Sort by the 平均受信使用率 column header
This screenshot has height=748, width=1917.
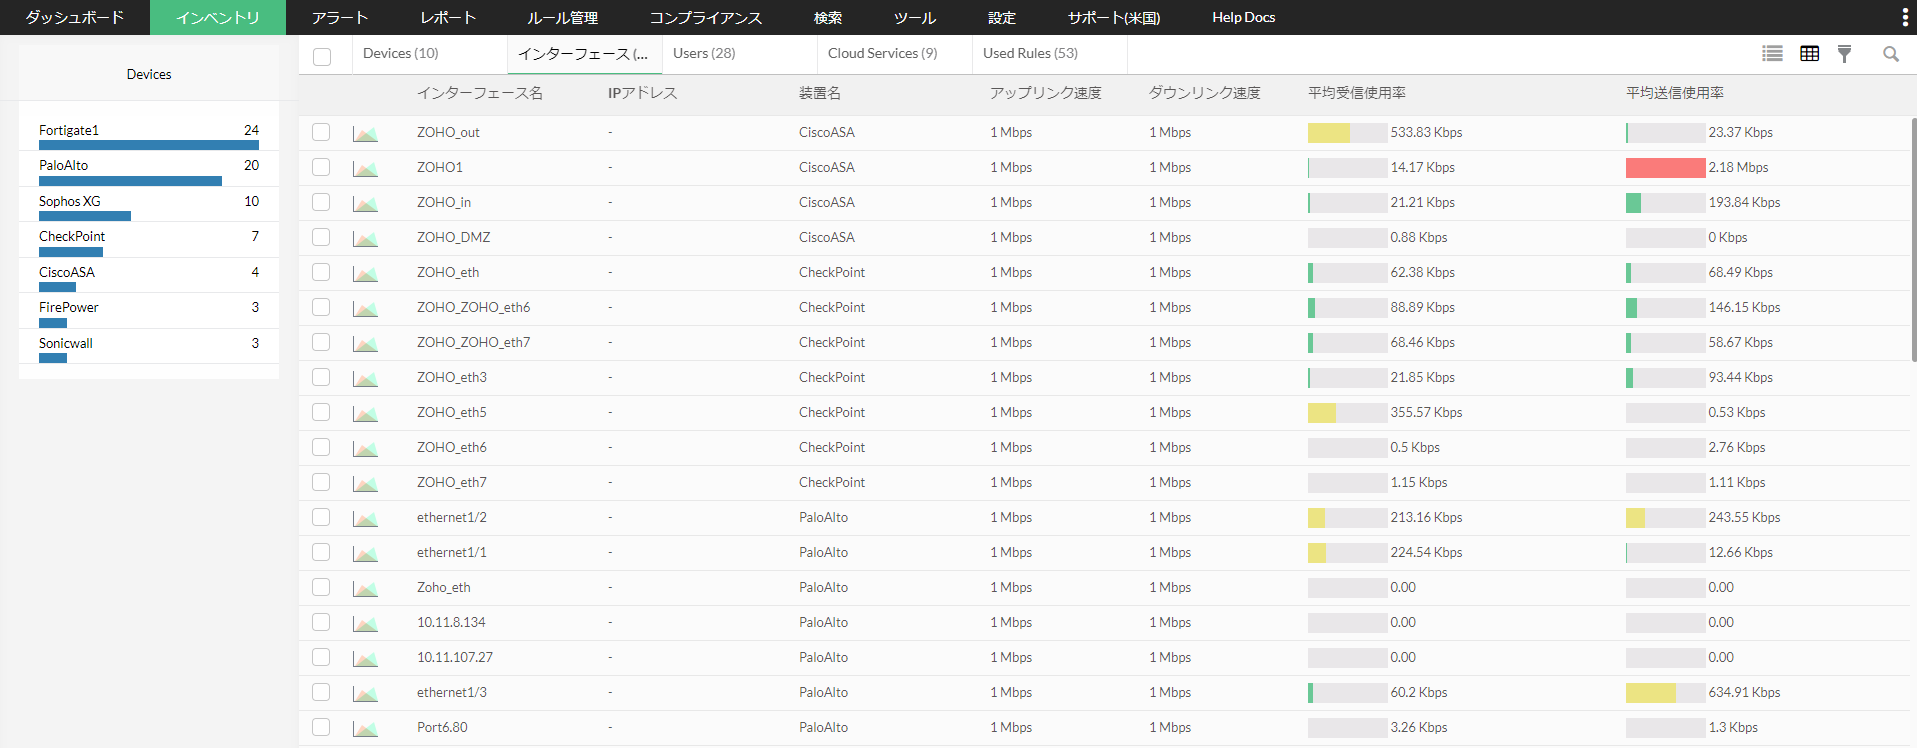click(1356, 93)
